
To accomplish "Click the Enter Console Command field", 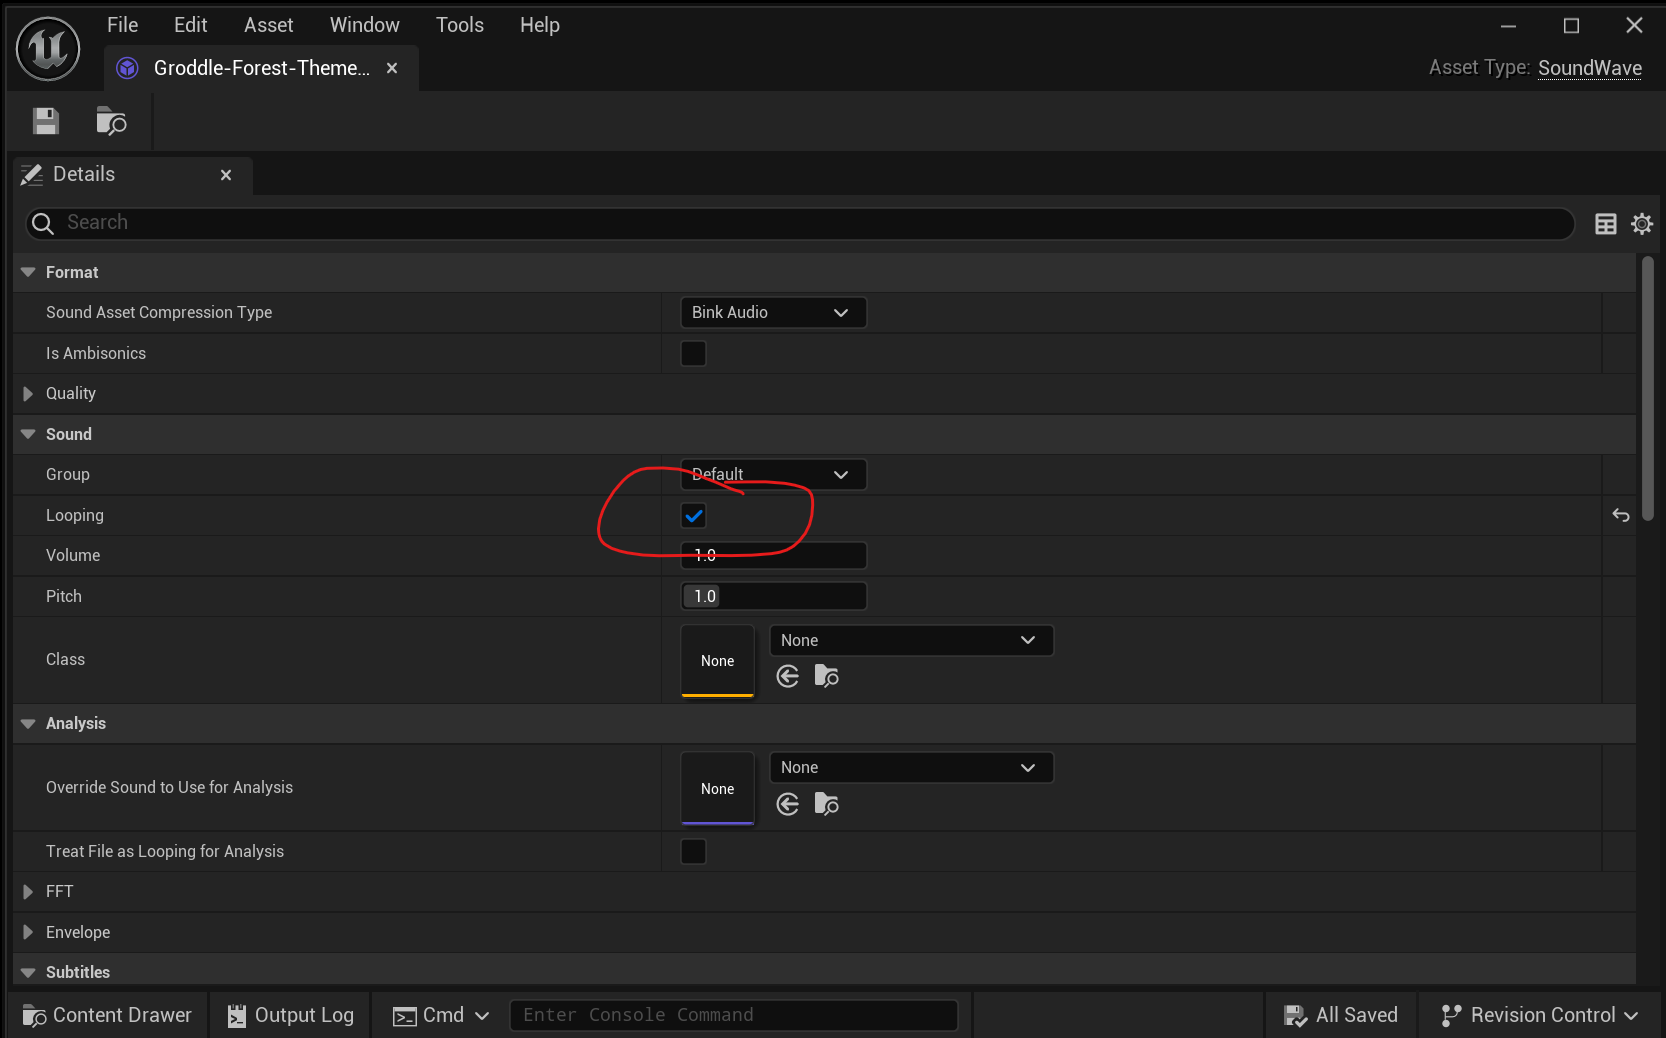I will click(734, 1015).
